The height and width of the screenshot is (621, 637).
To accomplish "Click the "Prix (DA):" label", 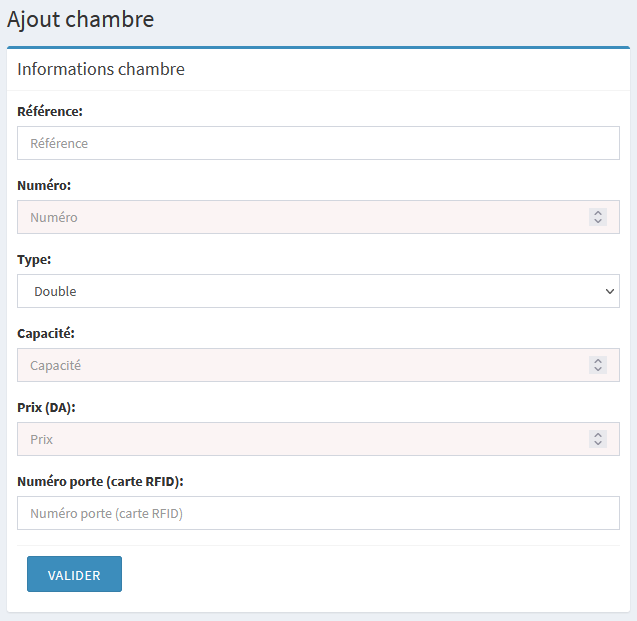I will click(x=46, y=407).
